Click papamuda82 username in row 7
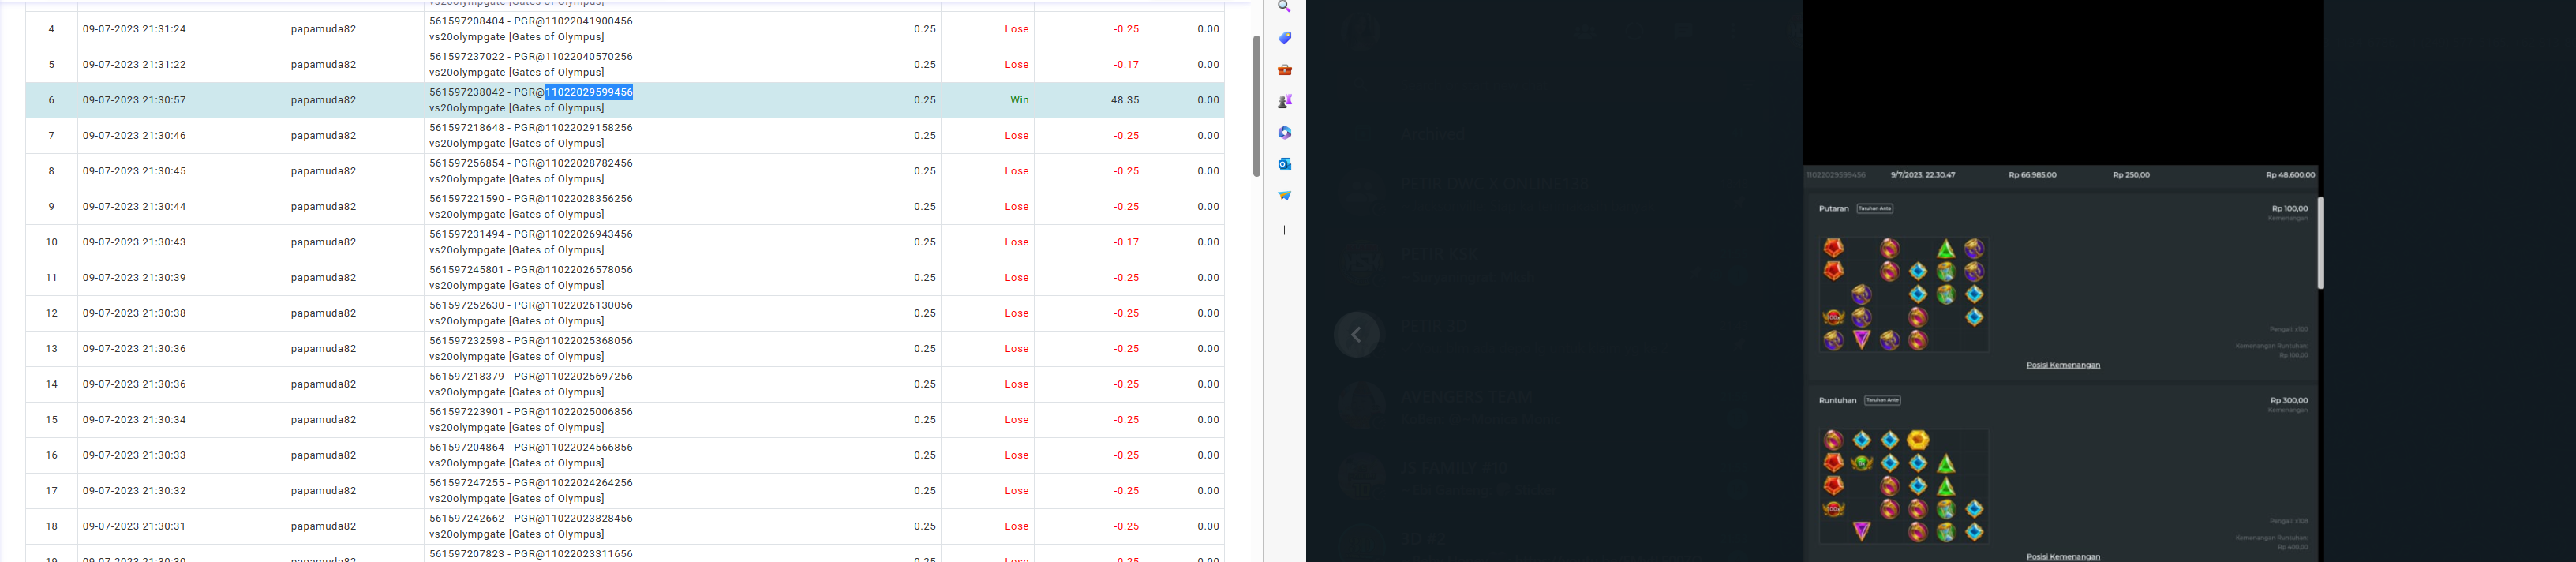This screenshot has height=562, width=2576. (323, 135)
